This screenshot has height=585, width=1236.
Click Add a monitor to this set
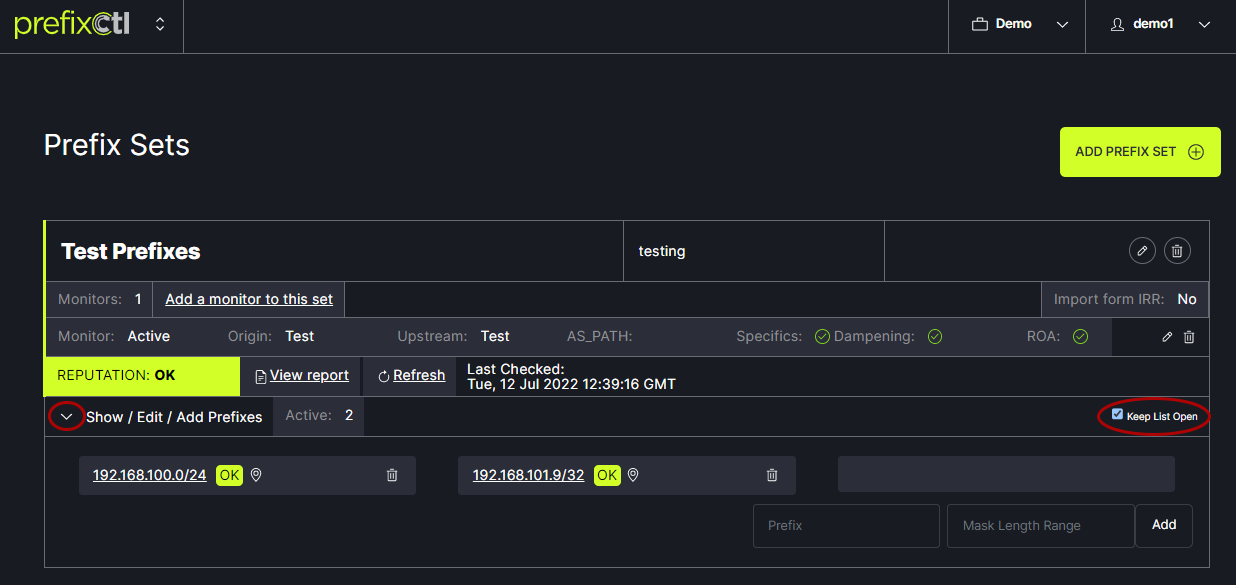click(249, 299)
